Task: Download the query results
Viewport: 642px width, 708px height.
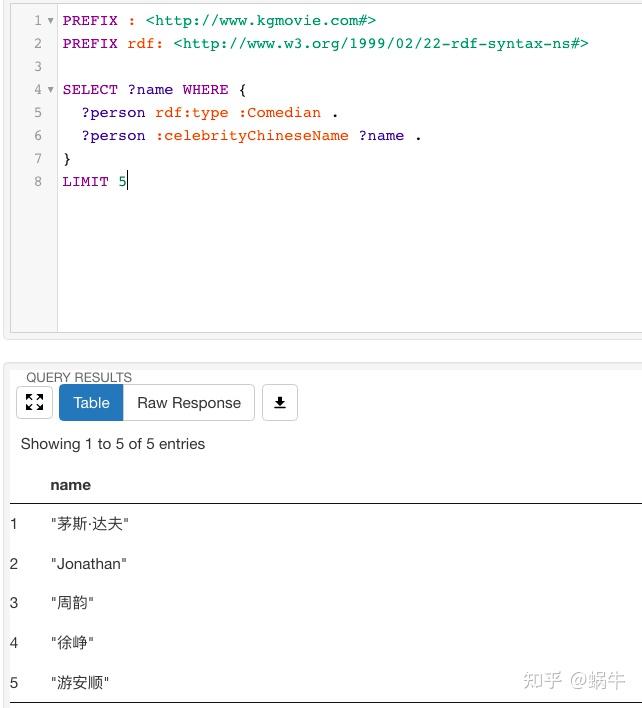Action: tap(280, 402)
